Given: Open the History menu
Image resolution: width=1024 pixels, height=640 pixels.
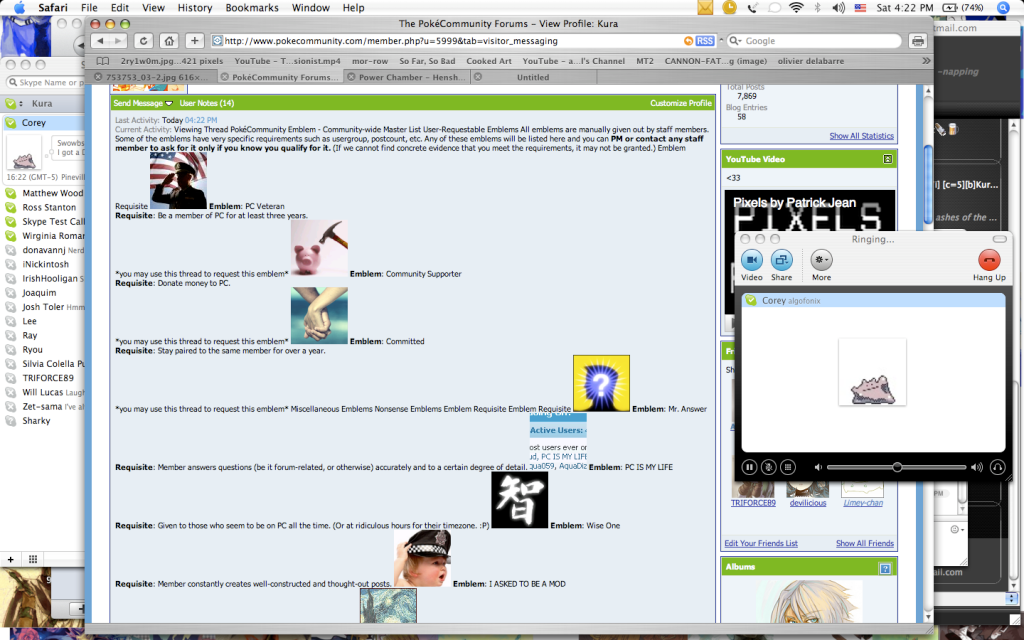Looking at the screenshot, I should [x=195, y=8].
